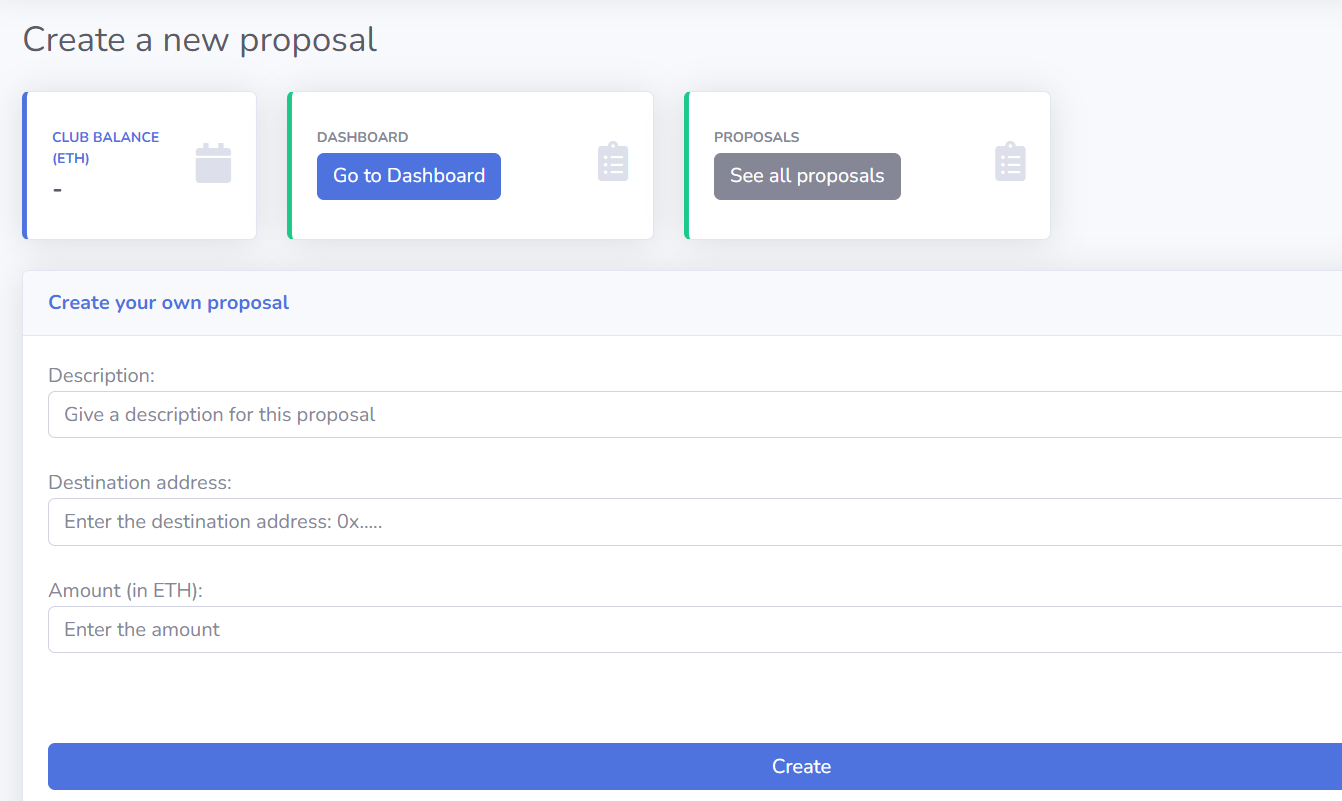The image size is (1342, 801).
Task: Click the Description: field label
Action: [x=102, y=375]
